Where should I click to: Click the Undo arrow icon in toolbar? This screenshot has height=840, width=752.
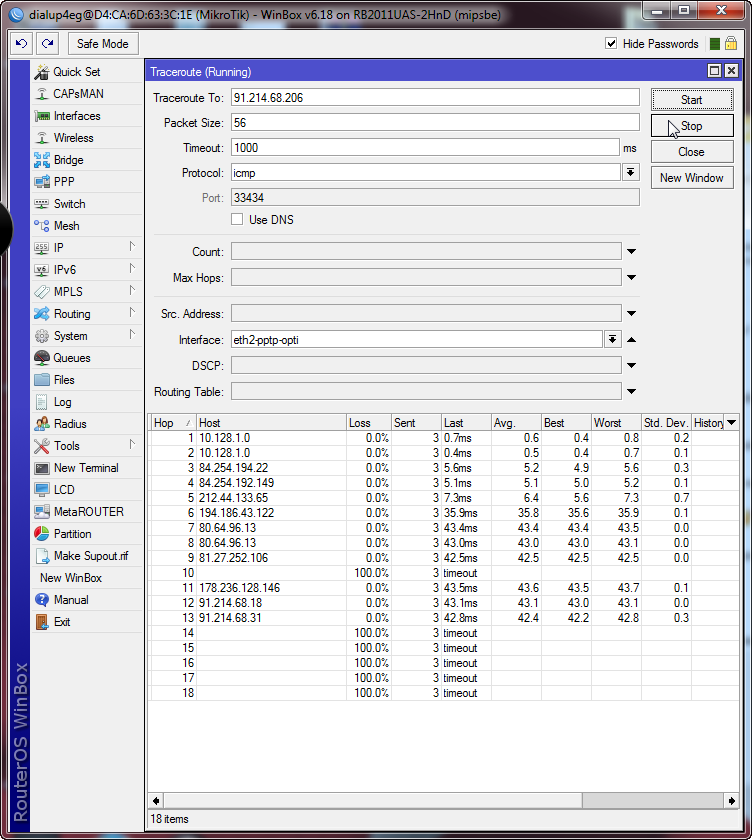point(21,44)
